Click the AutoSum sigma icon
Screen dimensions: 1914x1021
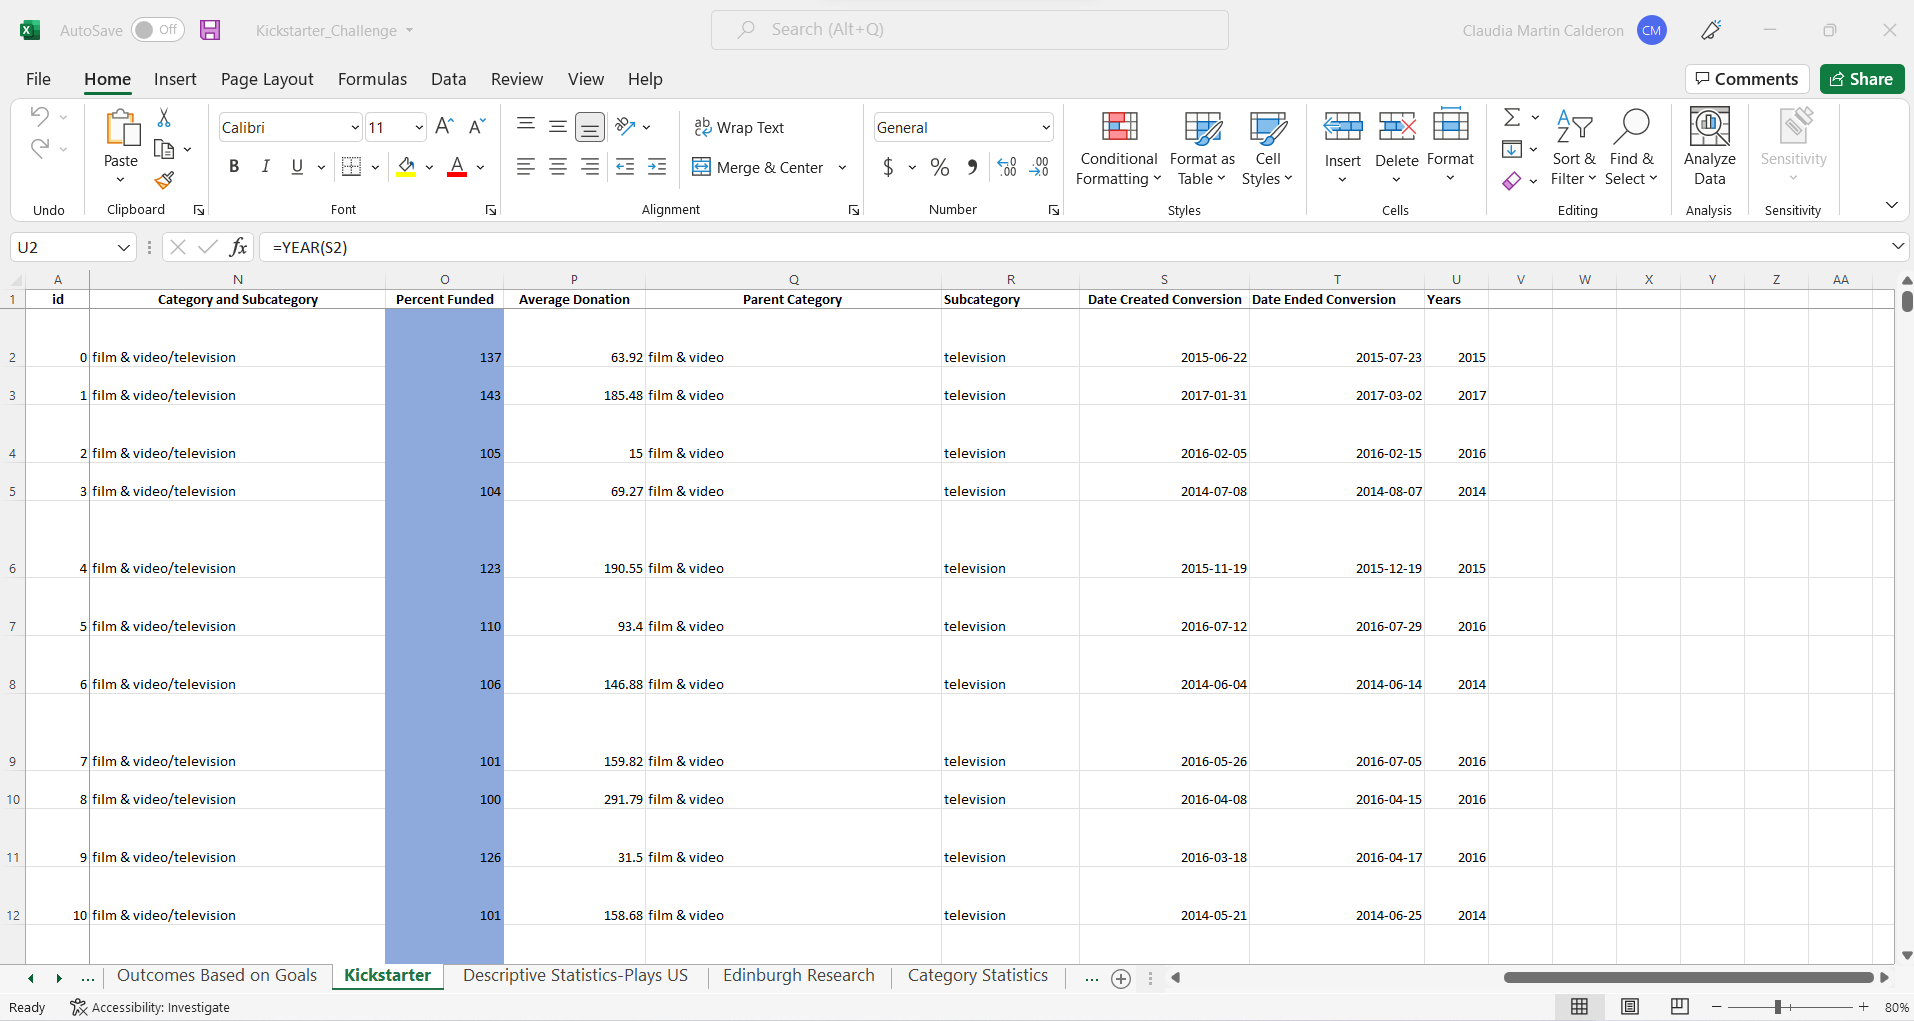coord(1512,118)
